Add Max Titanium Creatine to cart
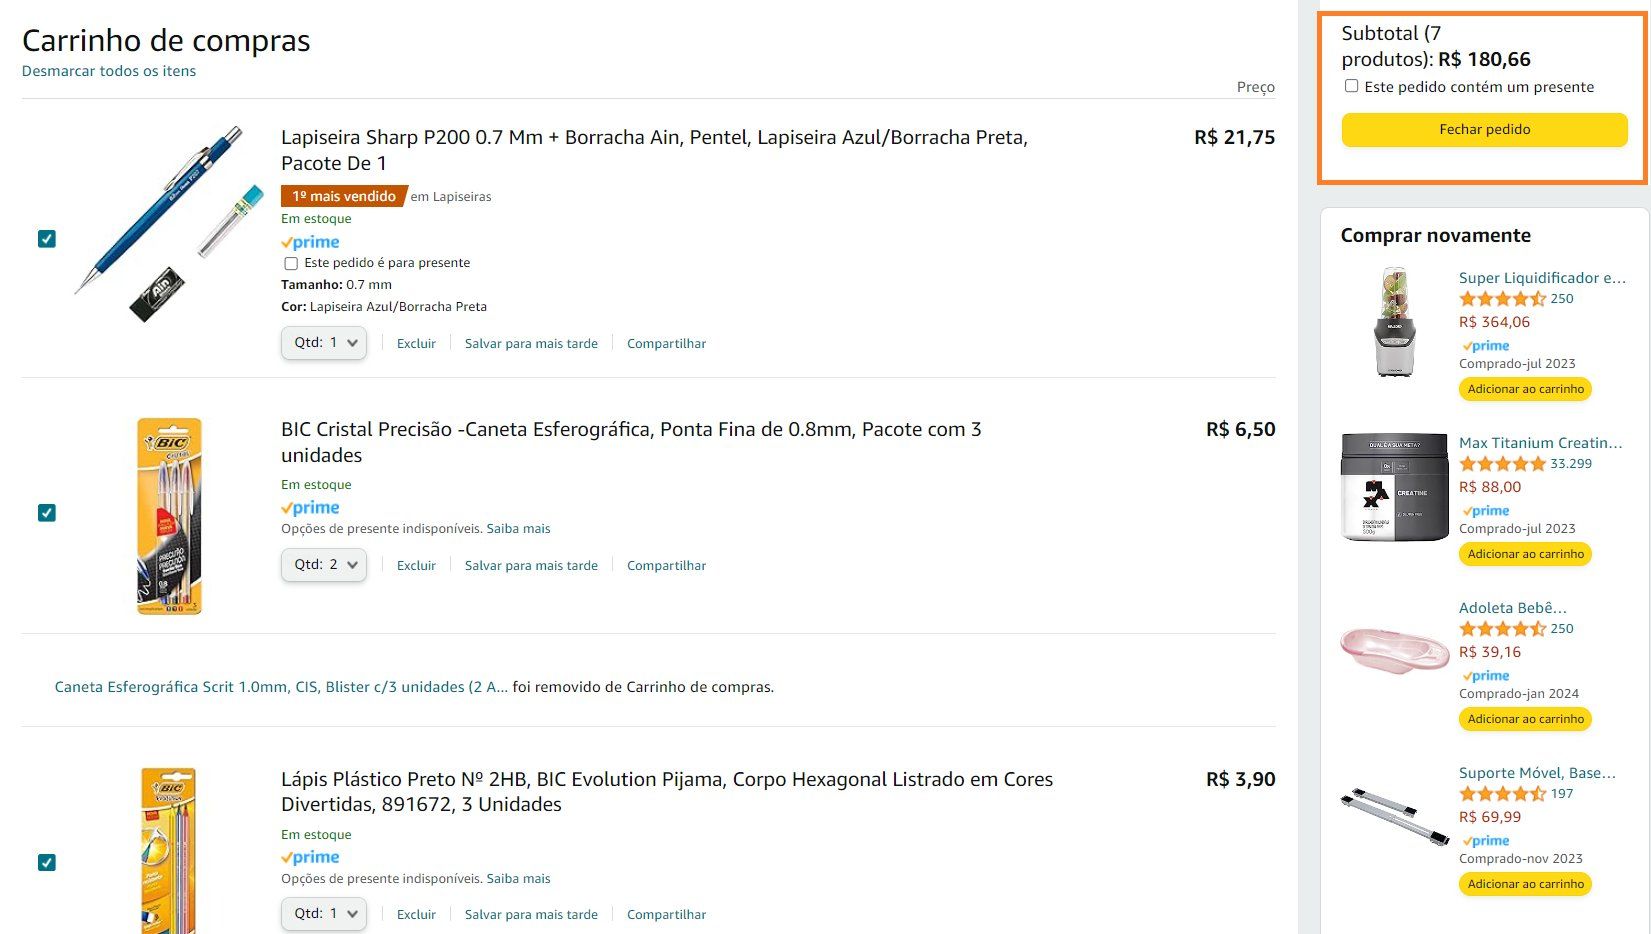 pos(1525,554)
